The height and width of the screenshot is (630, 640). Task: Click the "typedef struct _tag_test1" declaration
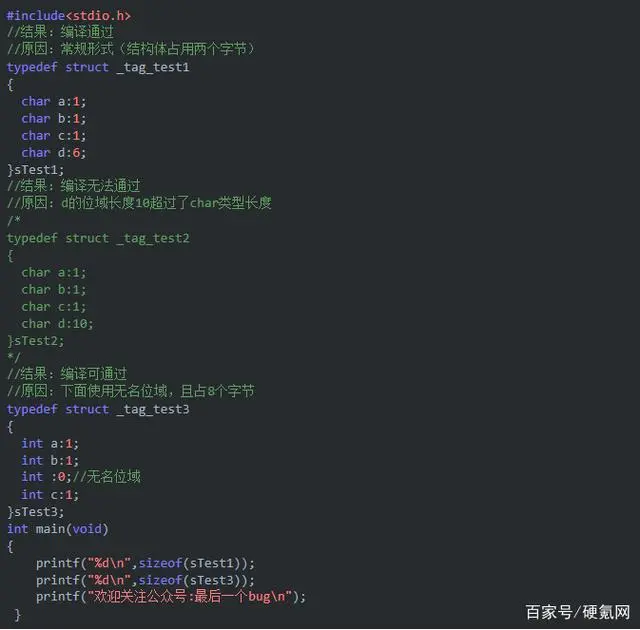97,67
